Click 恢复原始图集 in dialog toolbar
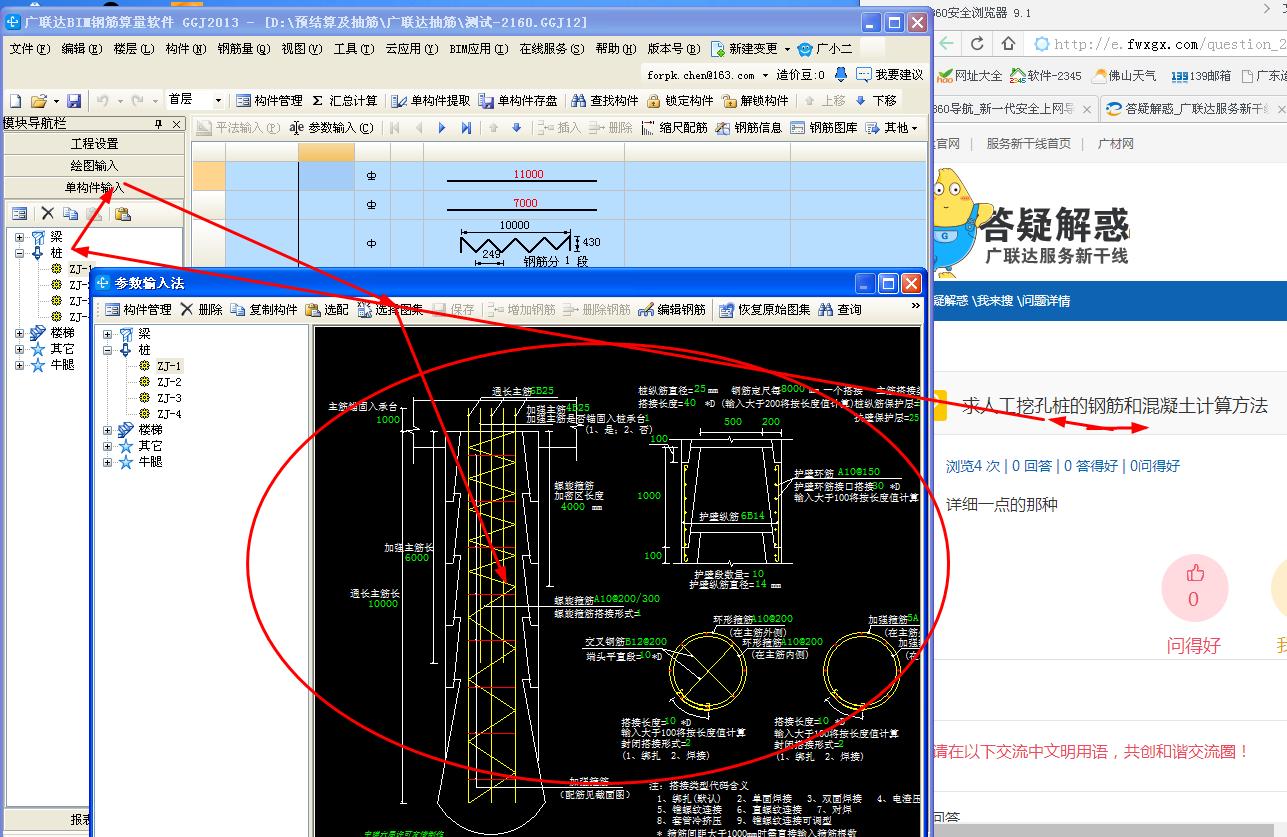Image resolution: width=1287 pixels, height=837 pixels. (765, 310)
